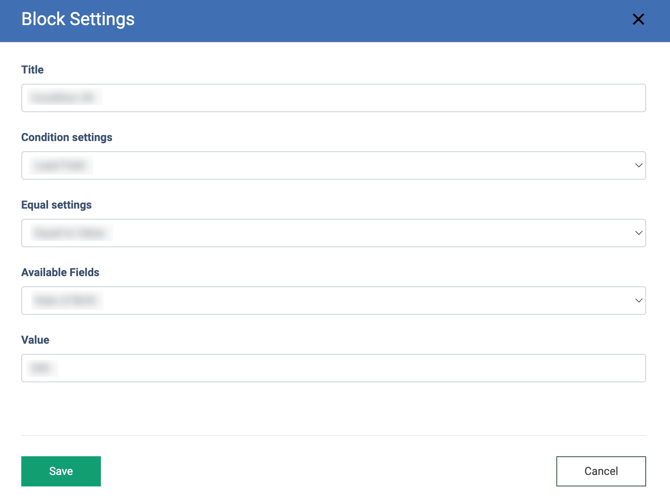The width and height of the screenshot is (670, 503).
Task: Click the Equal settings chevron arrow
Action: (638, 233)
